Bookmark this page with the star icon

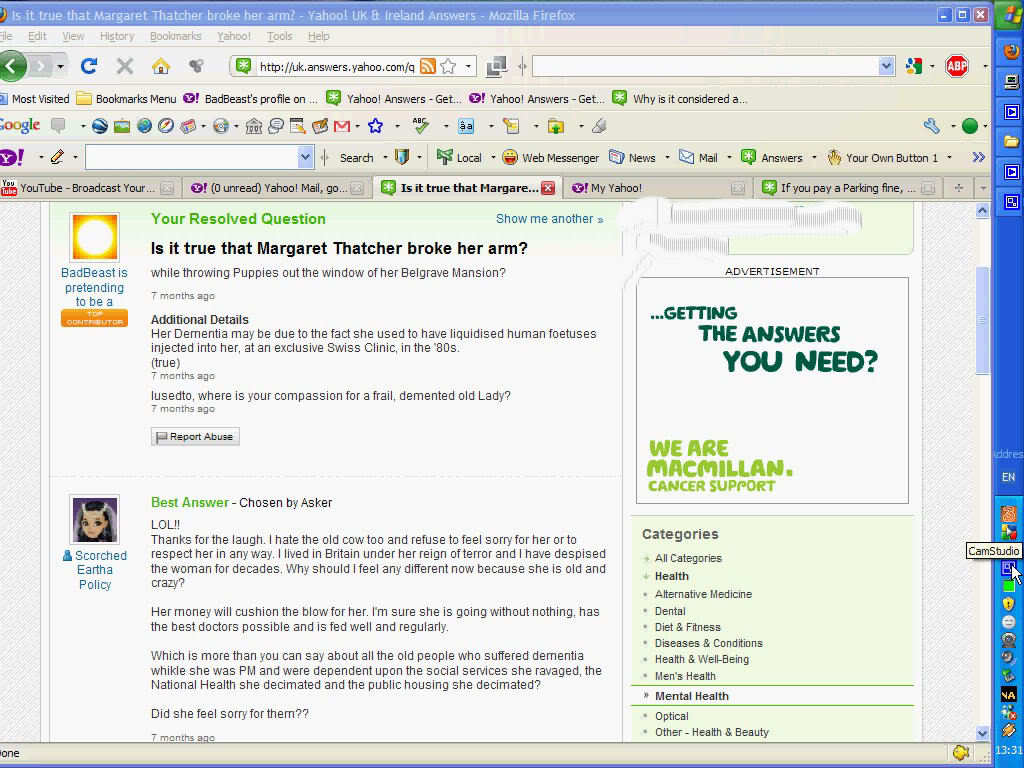tap(448, 66)
